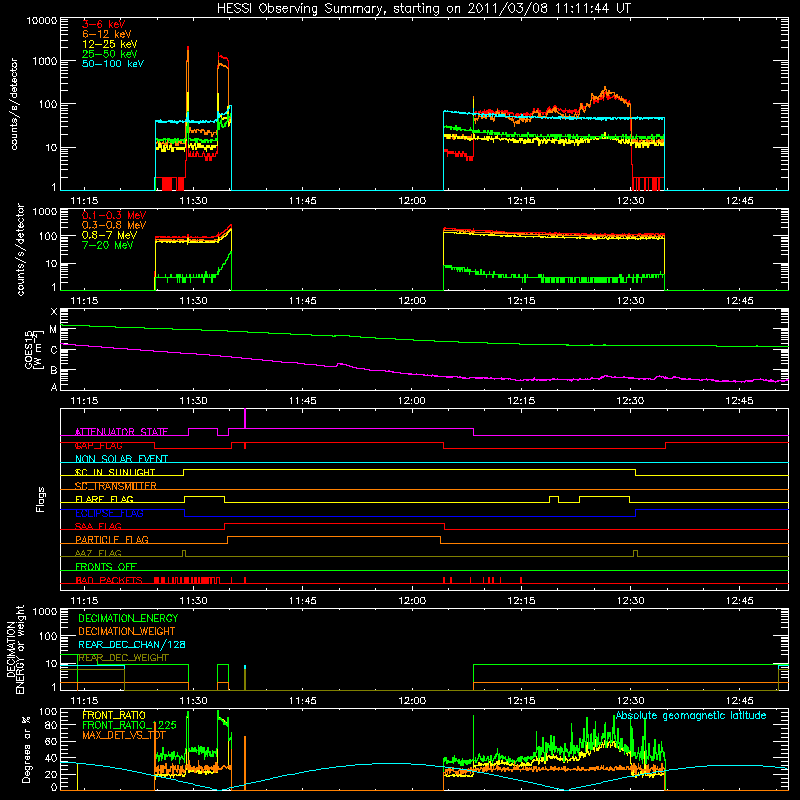Click the FRONTS_OFF flag label

click(x=106, y=566)
